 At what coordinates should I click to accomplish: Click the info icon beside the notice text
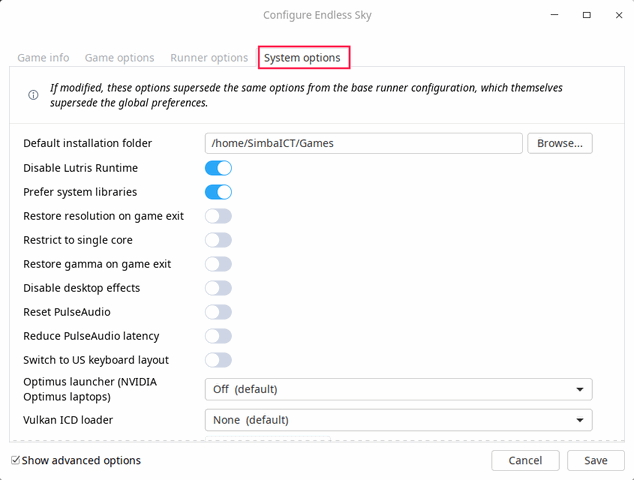(x=33, y=95)
